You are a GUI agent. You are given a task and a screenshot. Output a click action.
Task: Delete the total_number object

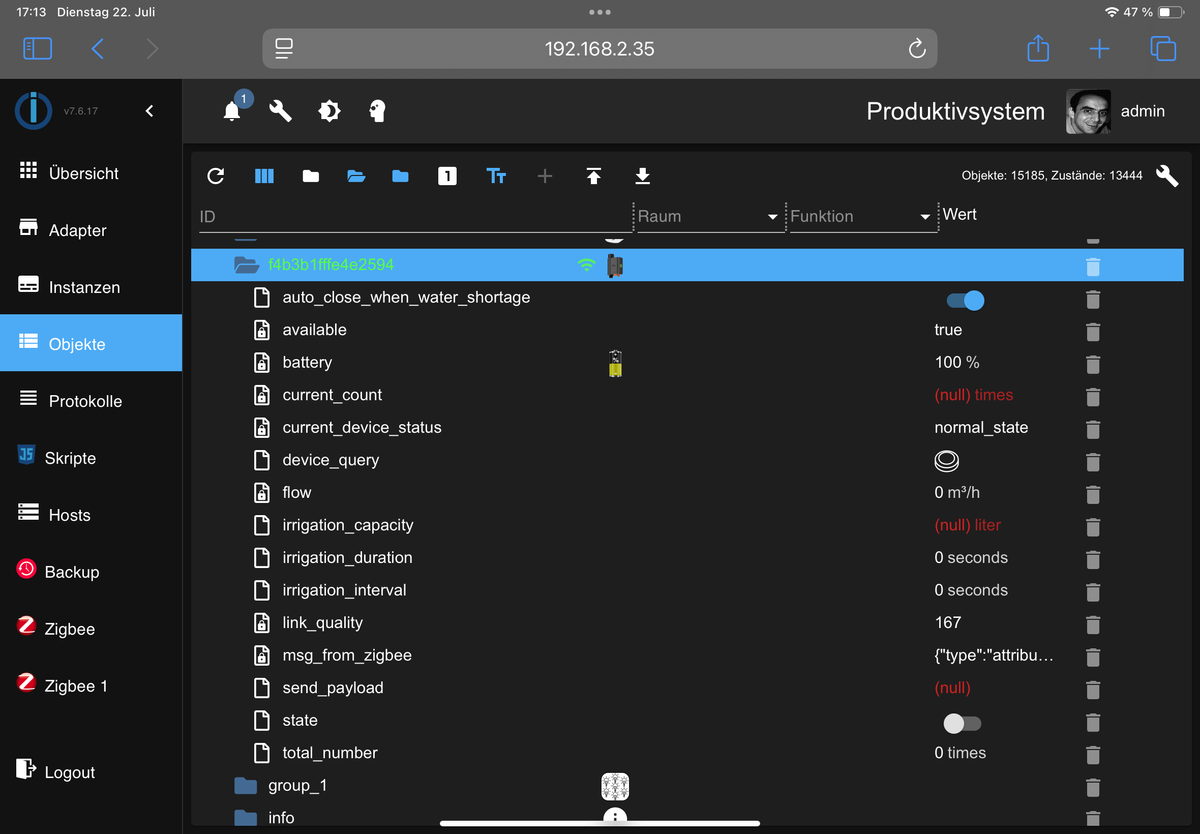click(1093, 754)
